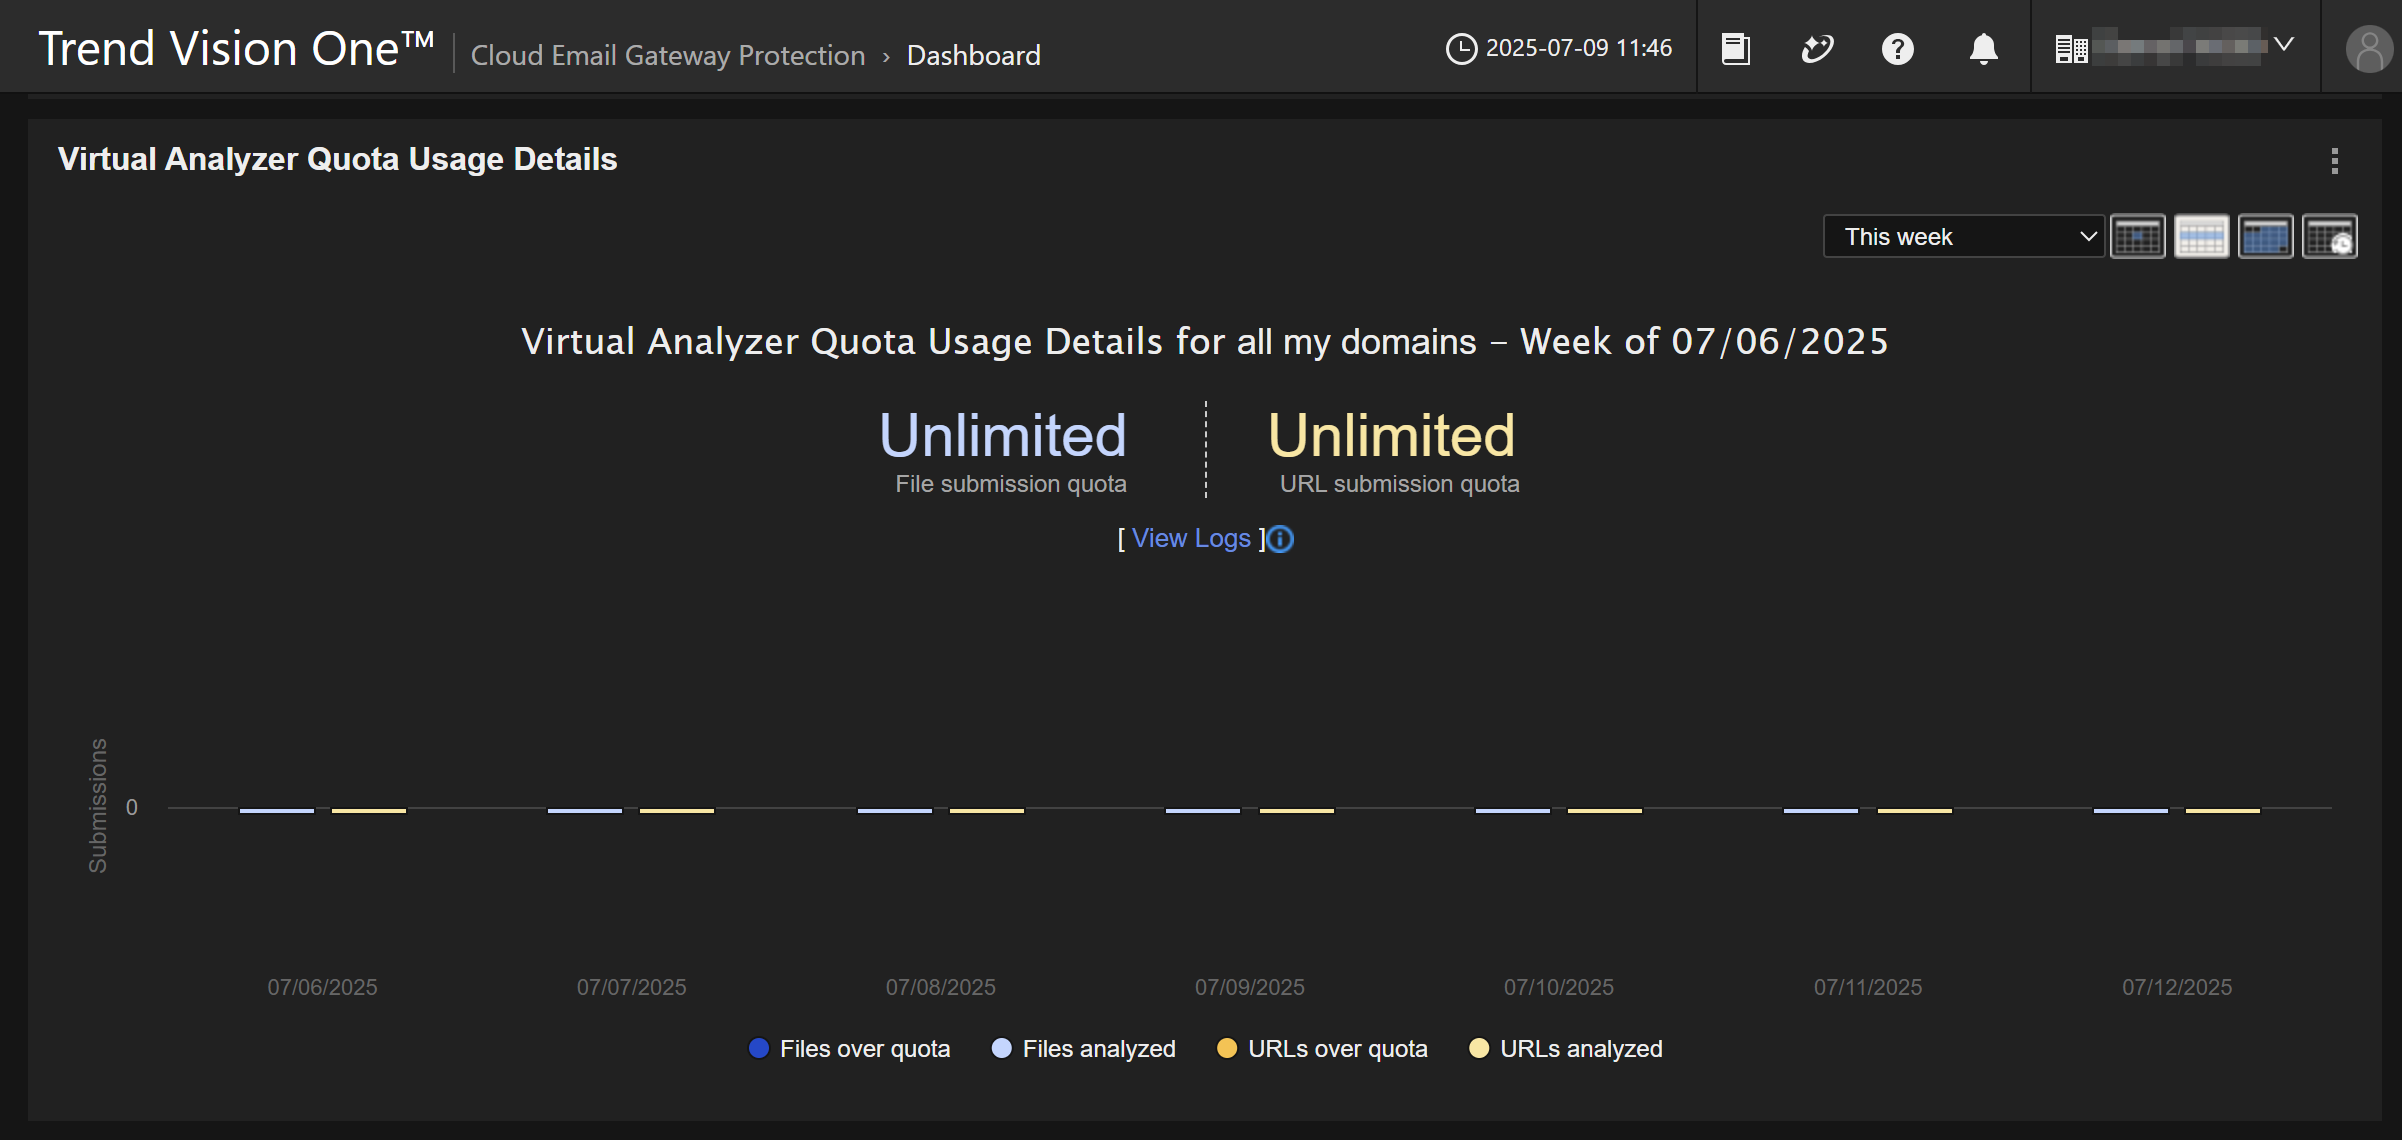Go to Cloud Email Gateway Protection breadcrumb
The width and height of the screenshot is (2402, 1140).
pyautogui.click(x=668, y=55)
